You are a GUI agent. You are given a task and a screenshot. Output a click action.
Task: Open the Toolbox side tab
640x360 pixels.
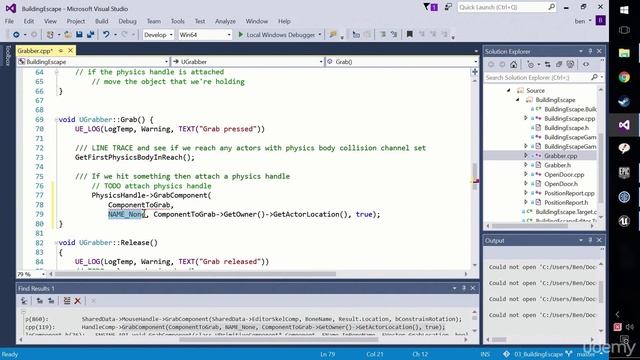pos(7,56)
